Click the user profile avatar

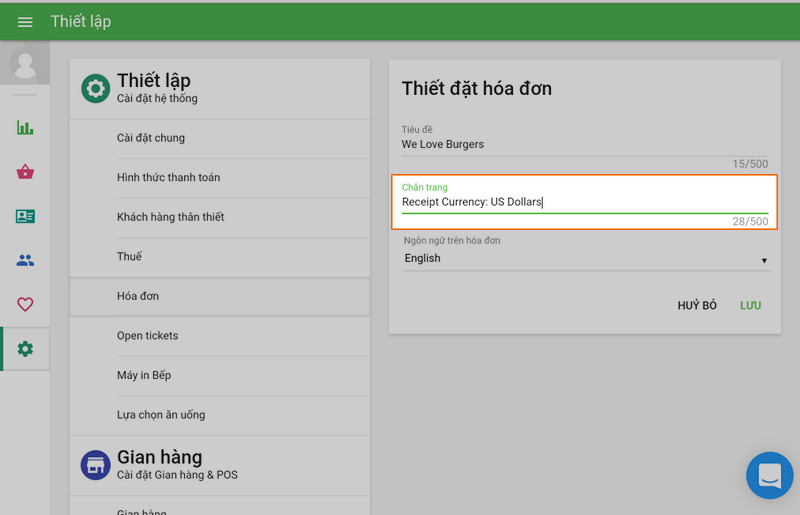pos(25,65)
